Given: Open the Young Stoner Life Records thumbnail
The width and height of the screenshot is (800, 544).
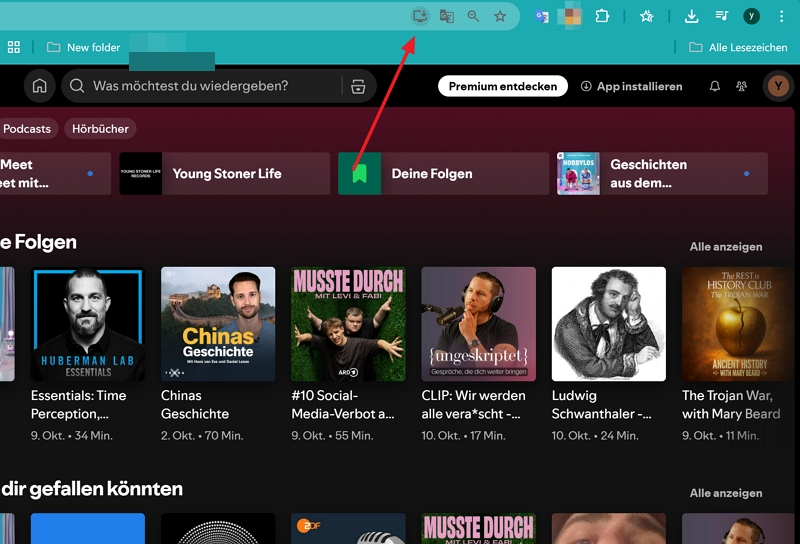Looking at the screenshot, I should (x=141, y=174).
